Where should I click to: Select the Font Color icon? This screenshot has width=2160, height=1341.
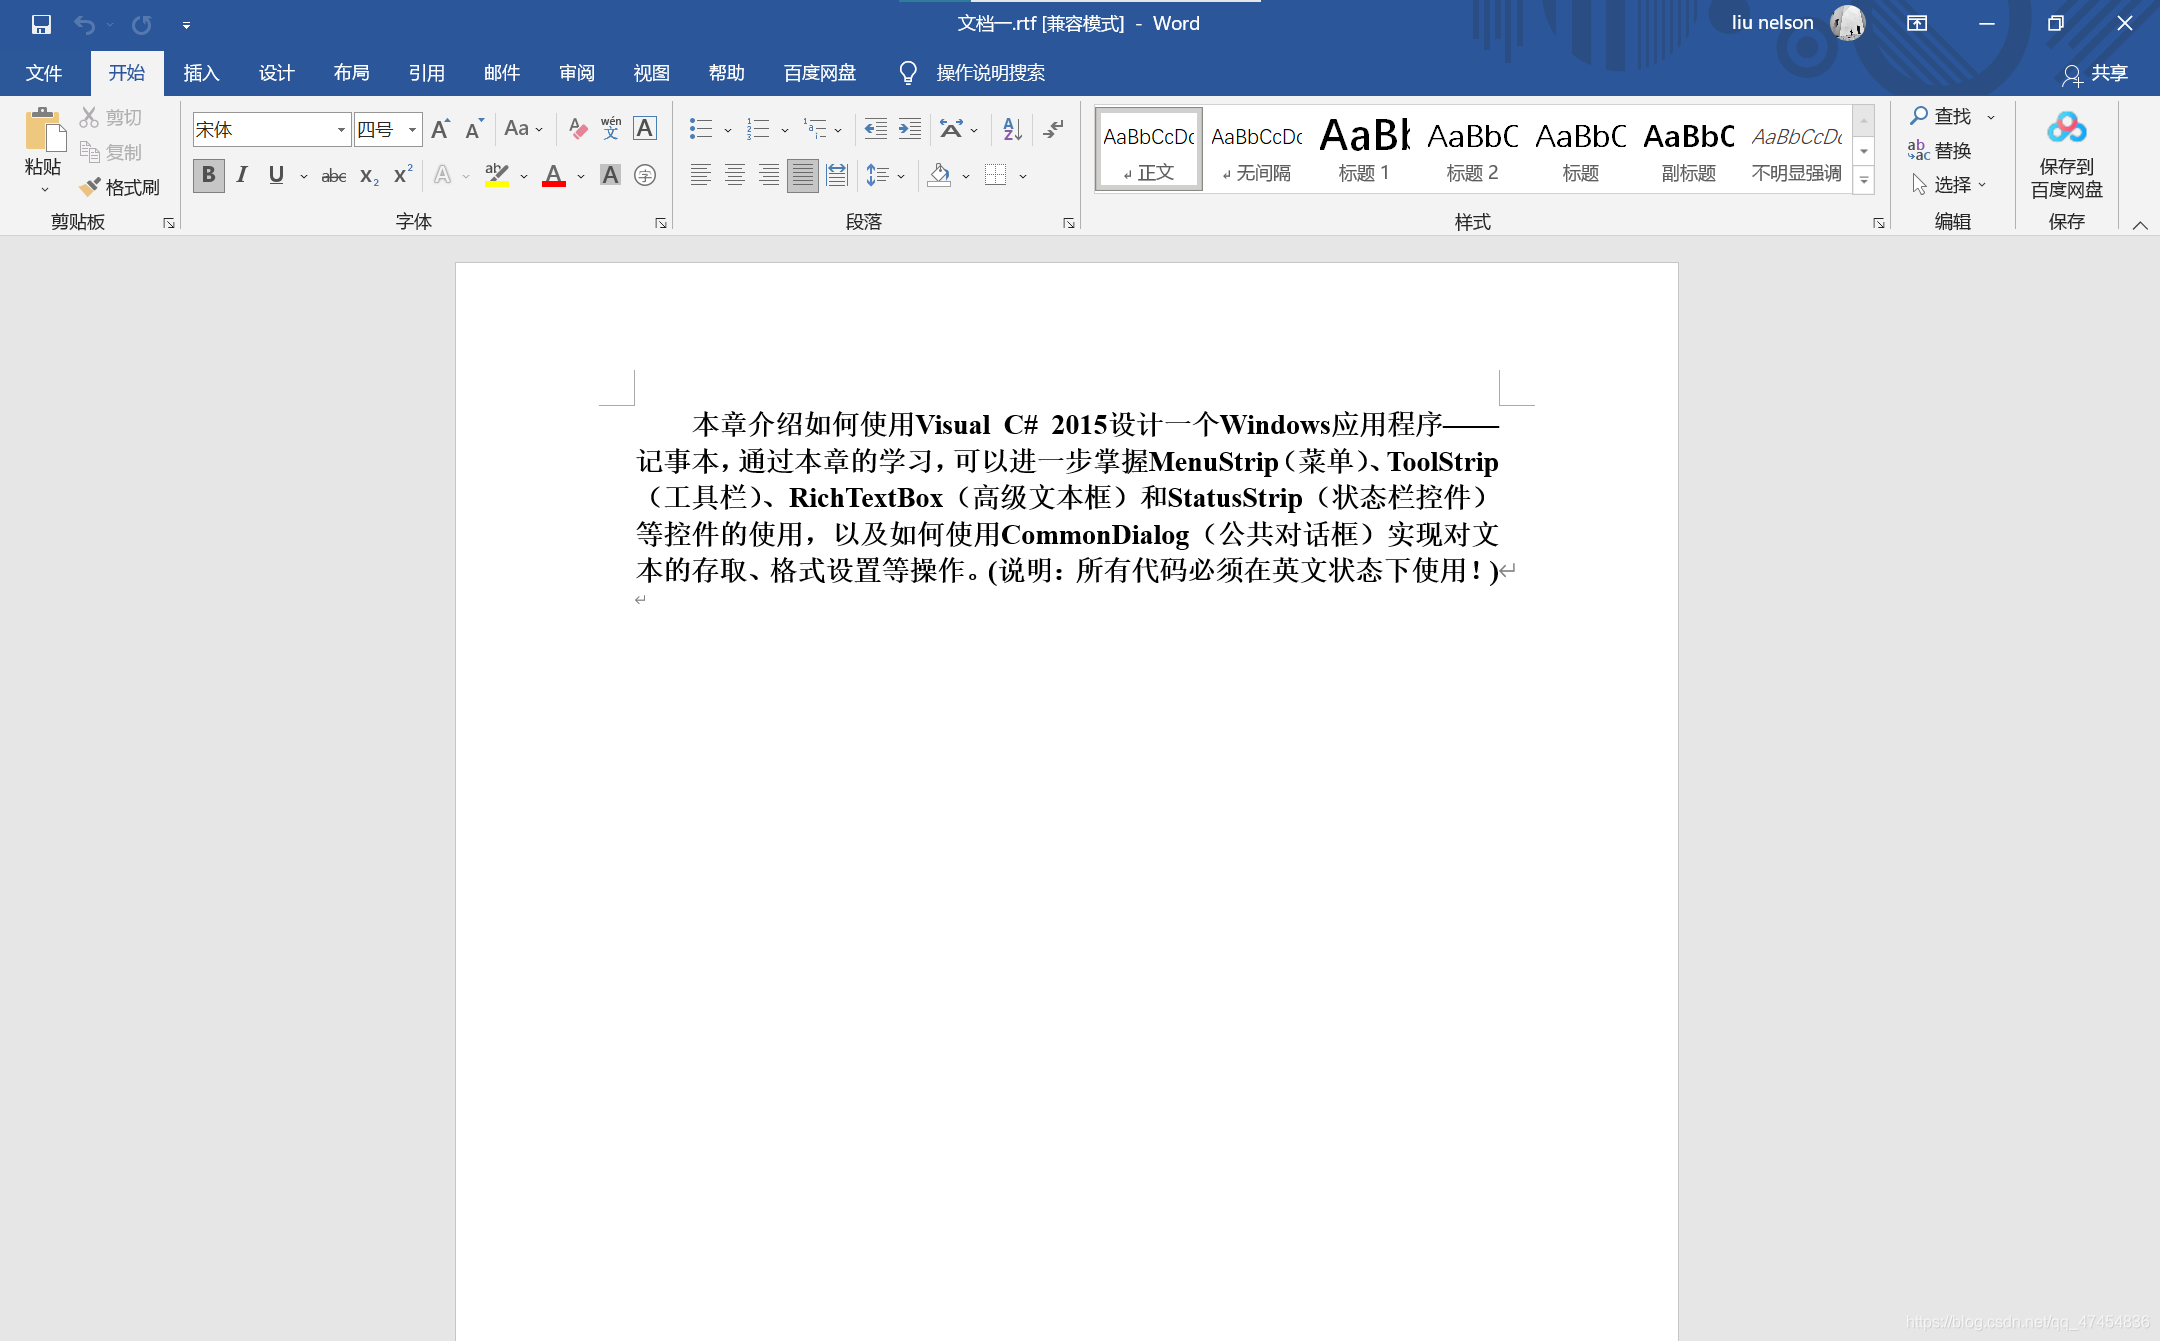[x=552, y=175]
